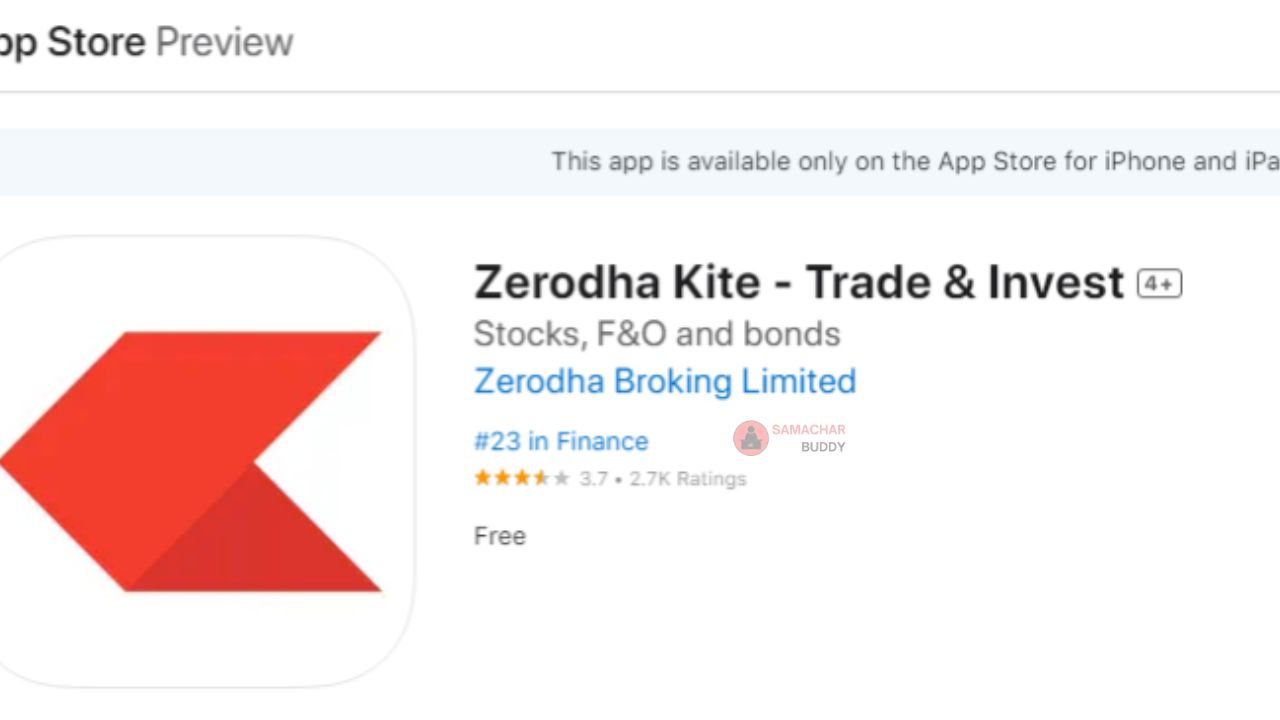This screenshot has height=720, width=1280.
Task: Open the Zerodha Broking Limited developer page
Action: (x=664, y=381)
